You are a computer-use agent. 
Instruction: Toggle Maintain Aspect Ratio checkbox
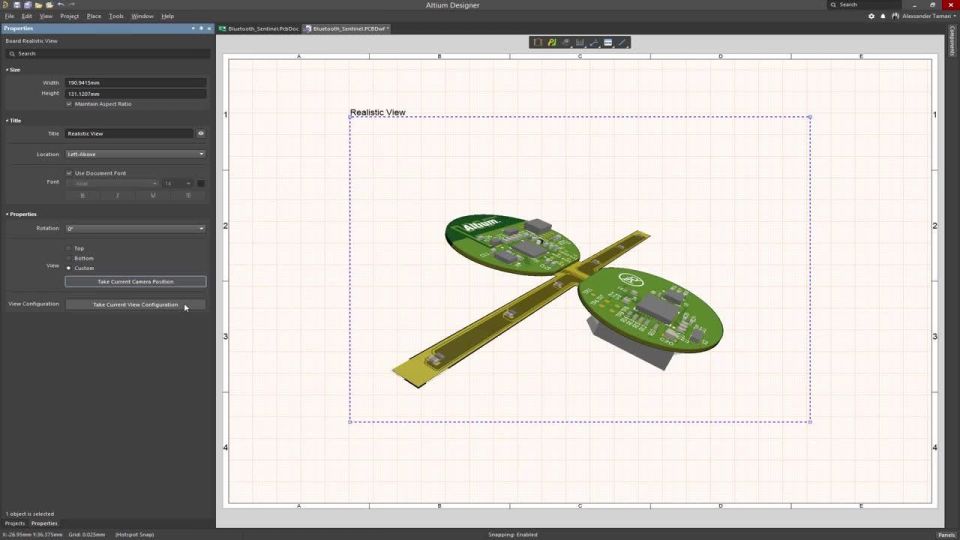[x=69, y=104]
